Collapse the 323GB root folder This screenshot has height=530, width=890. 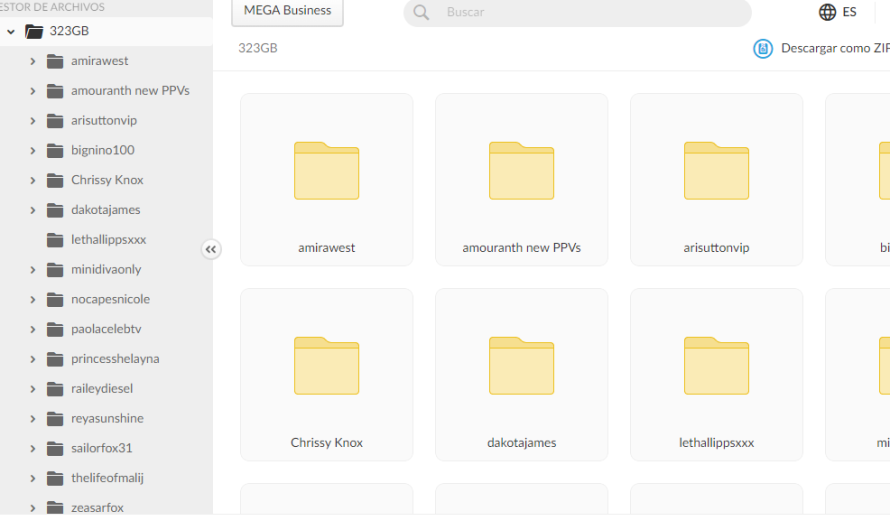pos(11,32)
